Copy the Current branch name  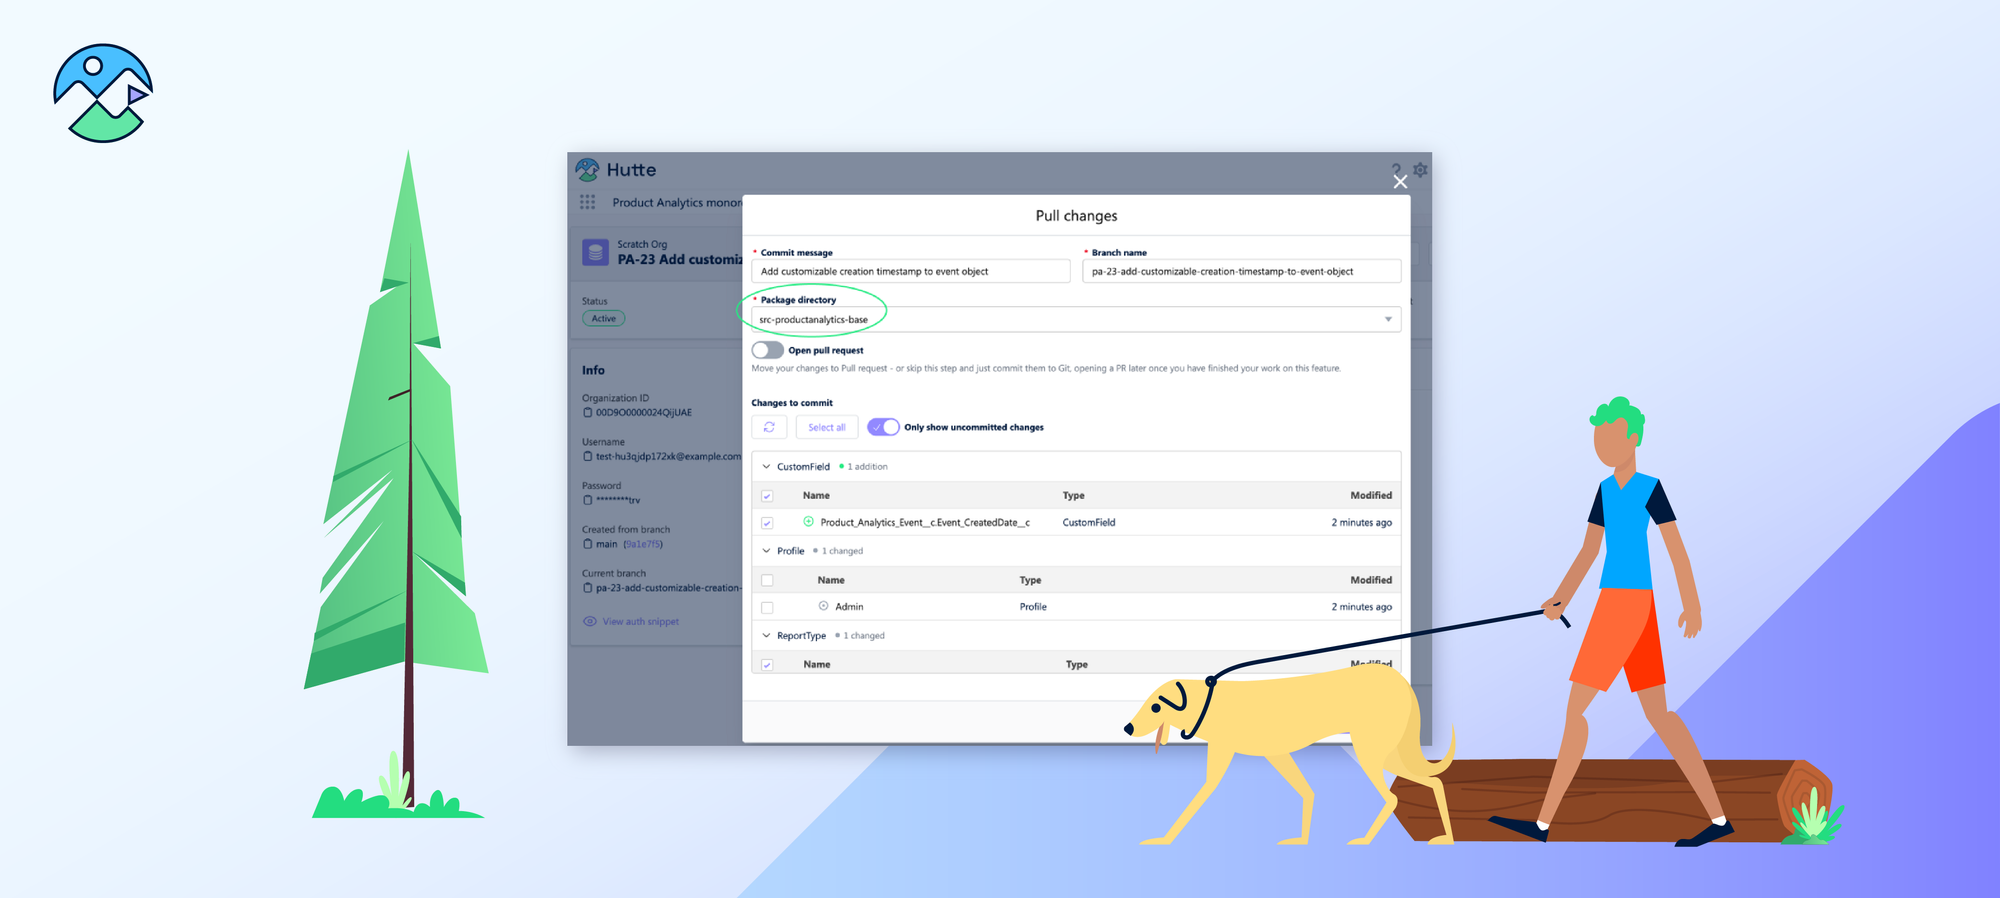click(588, 588)
